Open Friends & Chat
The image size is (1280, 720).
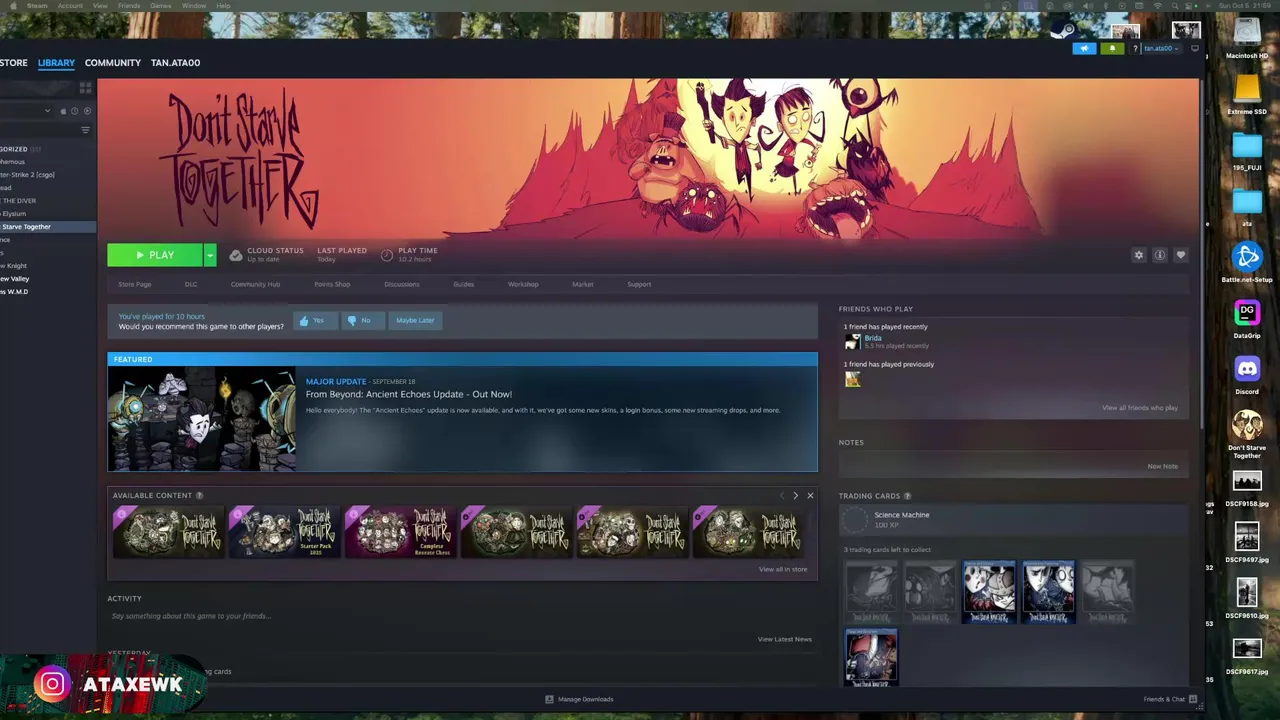click(1170, 699)
